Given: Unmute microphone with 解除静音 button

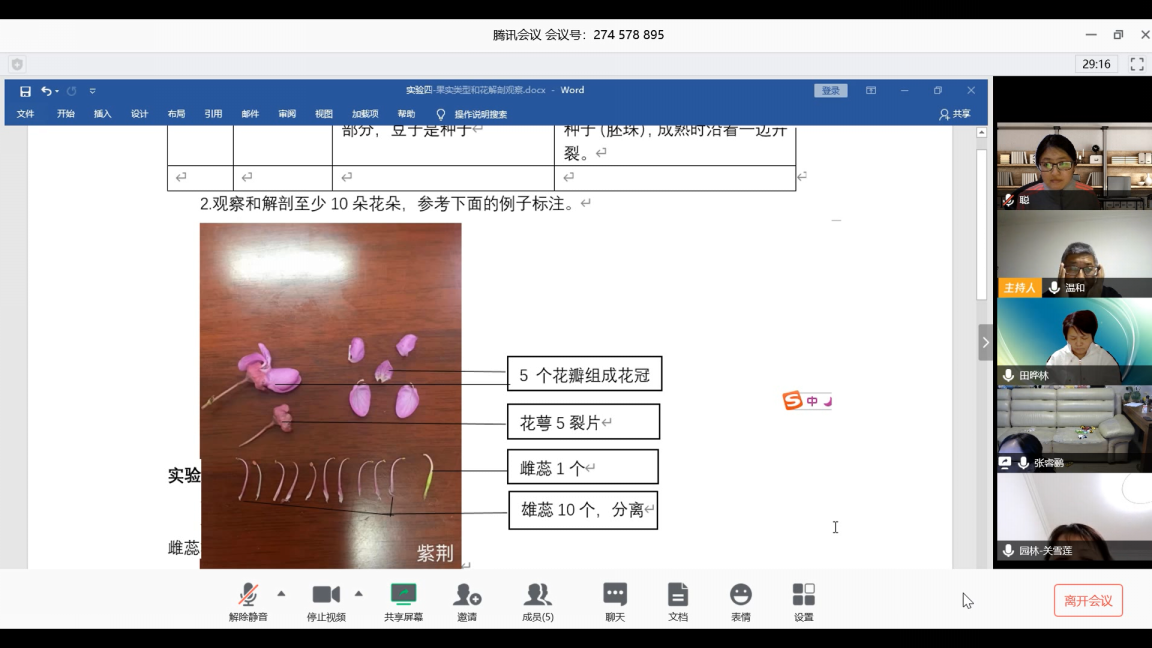Looking at the screenshot, I should [248, 602].
